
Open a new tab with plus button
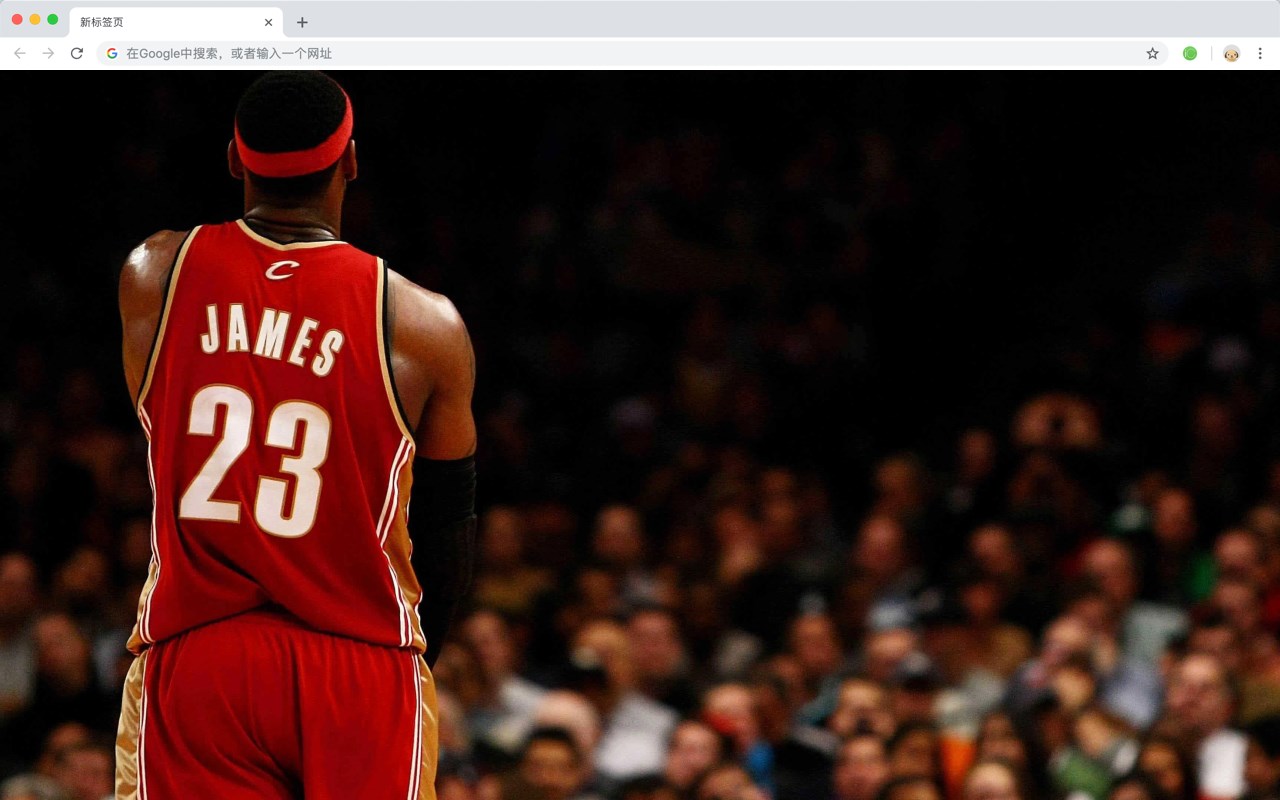pos(302,22)
